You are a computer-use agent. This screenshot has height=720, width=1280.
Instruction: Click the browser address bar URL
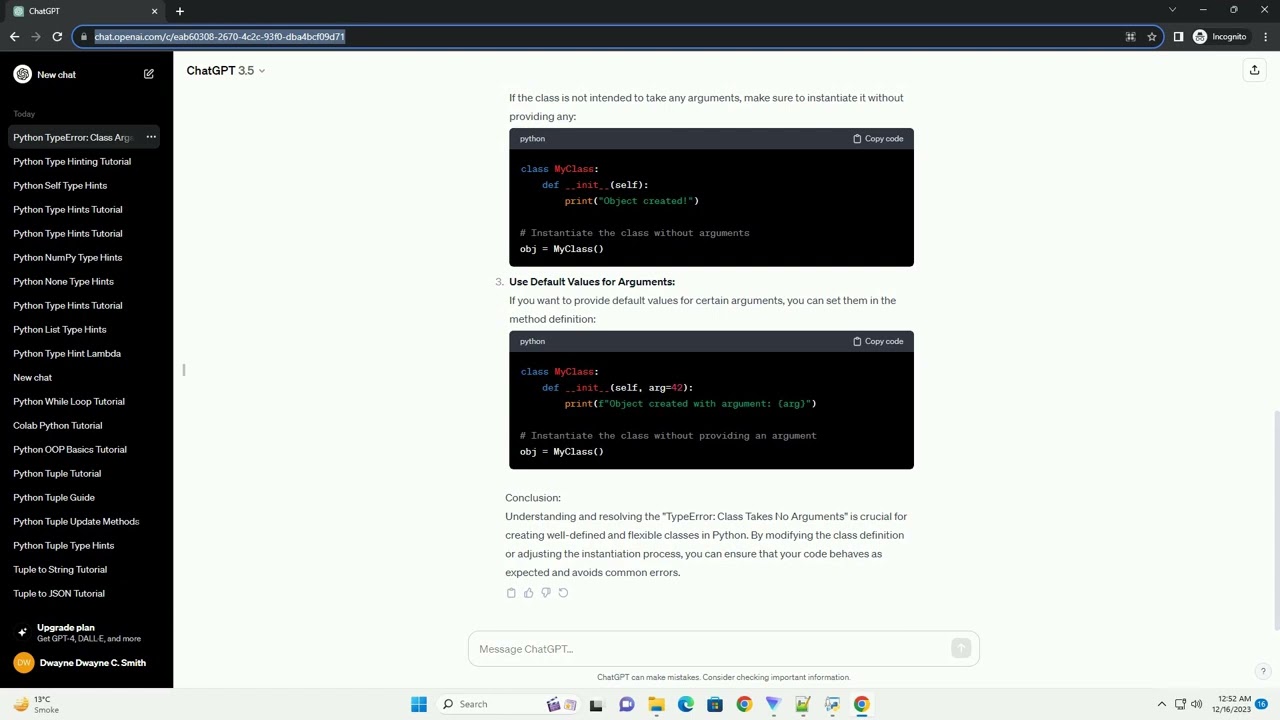[220, 37]
